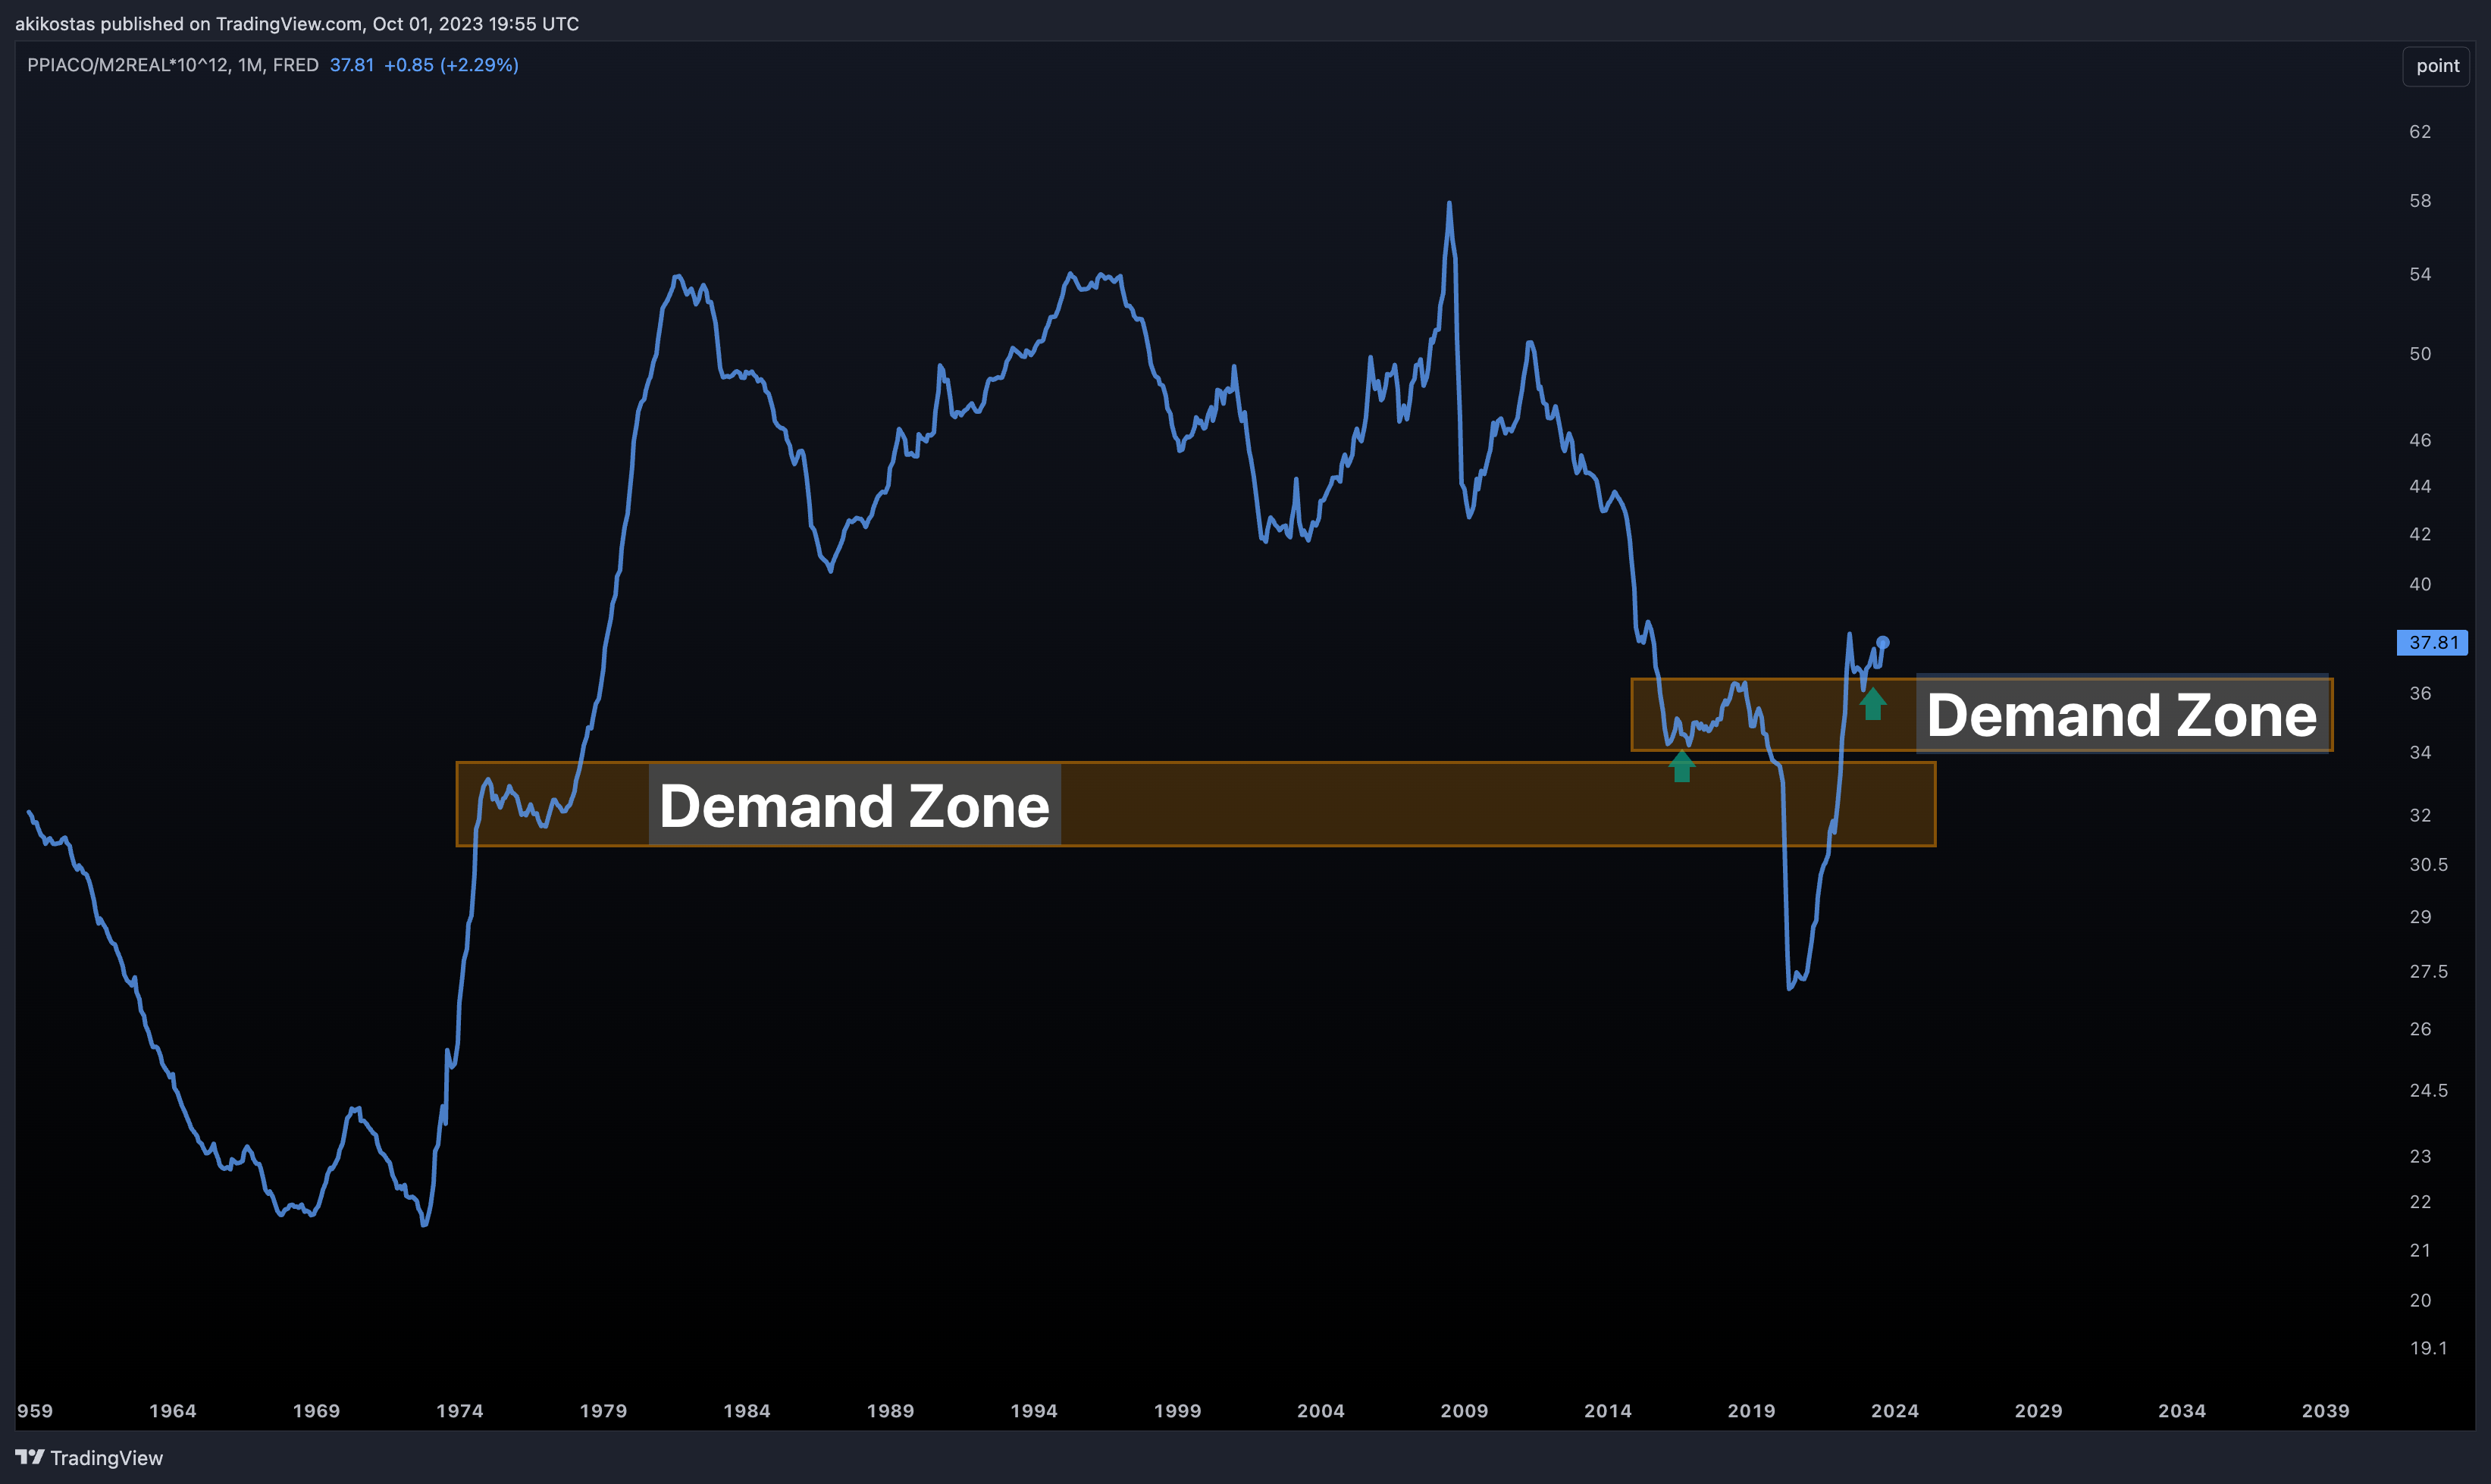Click the 50 price scale label
This screenshot has width=2491, height=1484.
pyautogui.click(x=2420, y=354)
